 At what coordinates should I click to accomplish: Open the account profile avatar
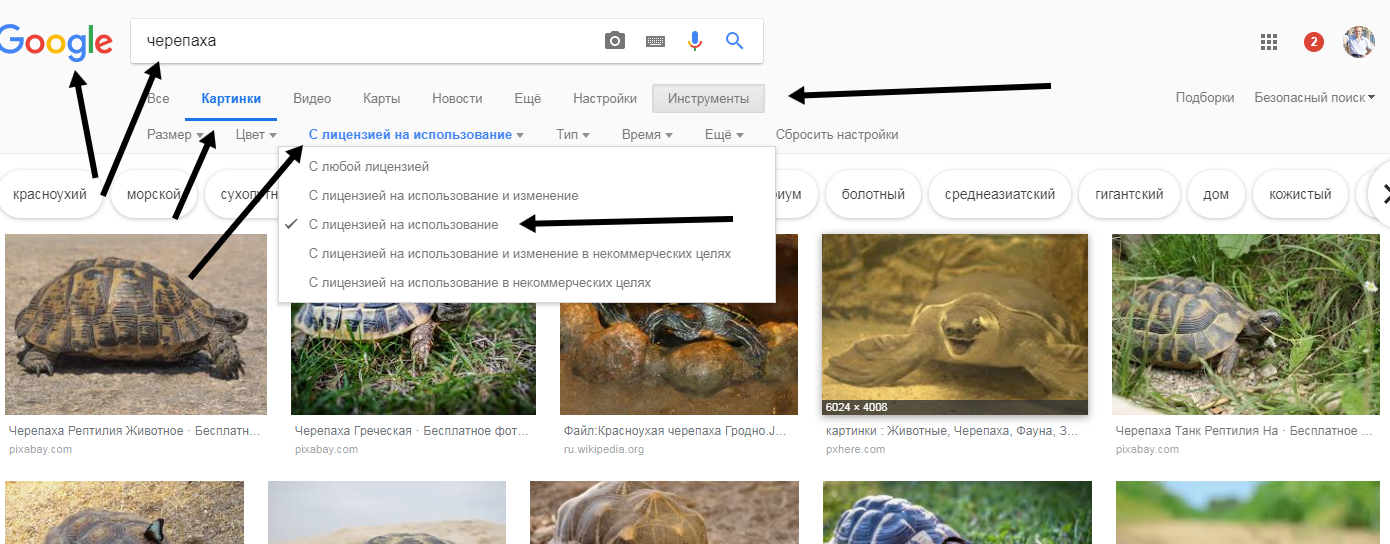(x=1359, y=42)
